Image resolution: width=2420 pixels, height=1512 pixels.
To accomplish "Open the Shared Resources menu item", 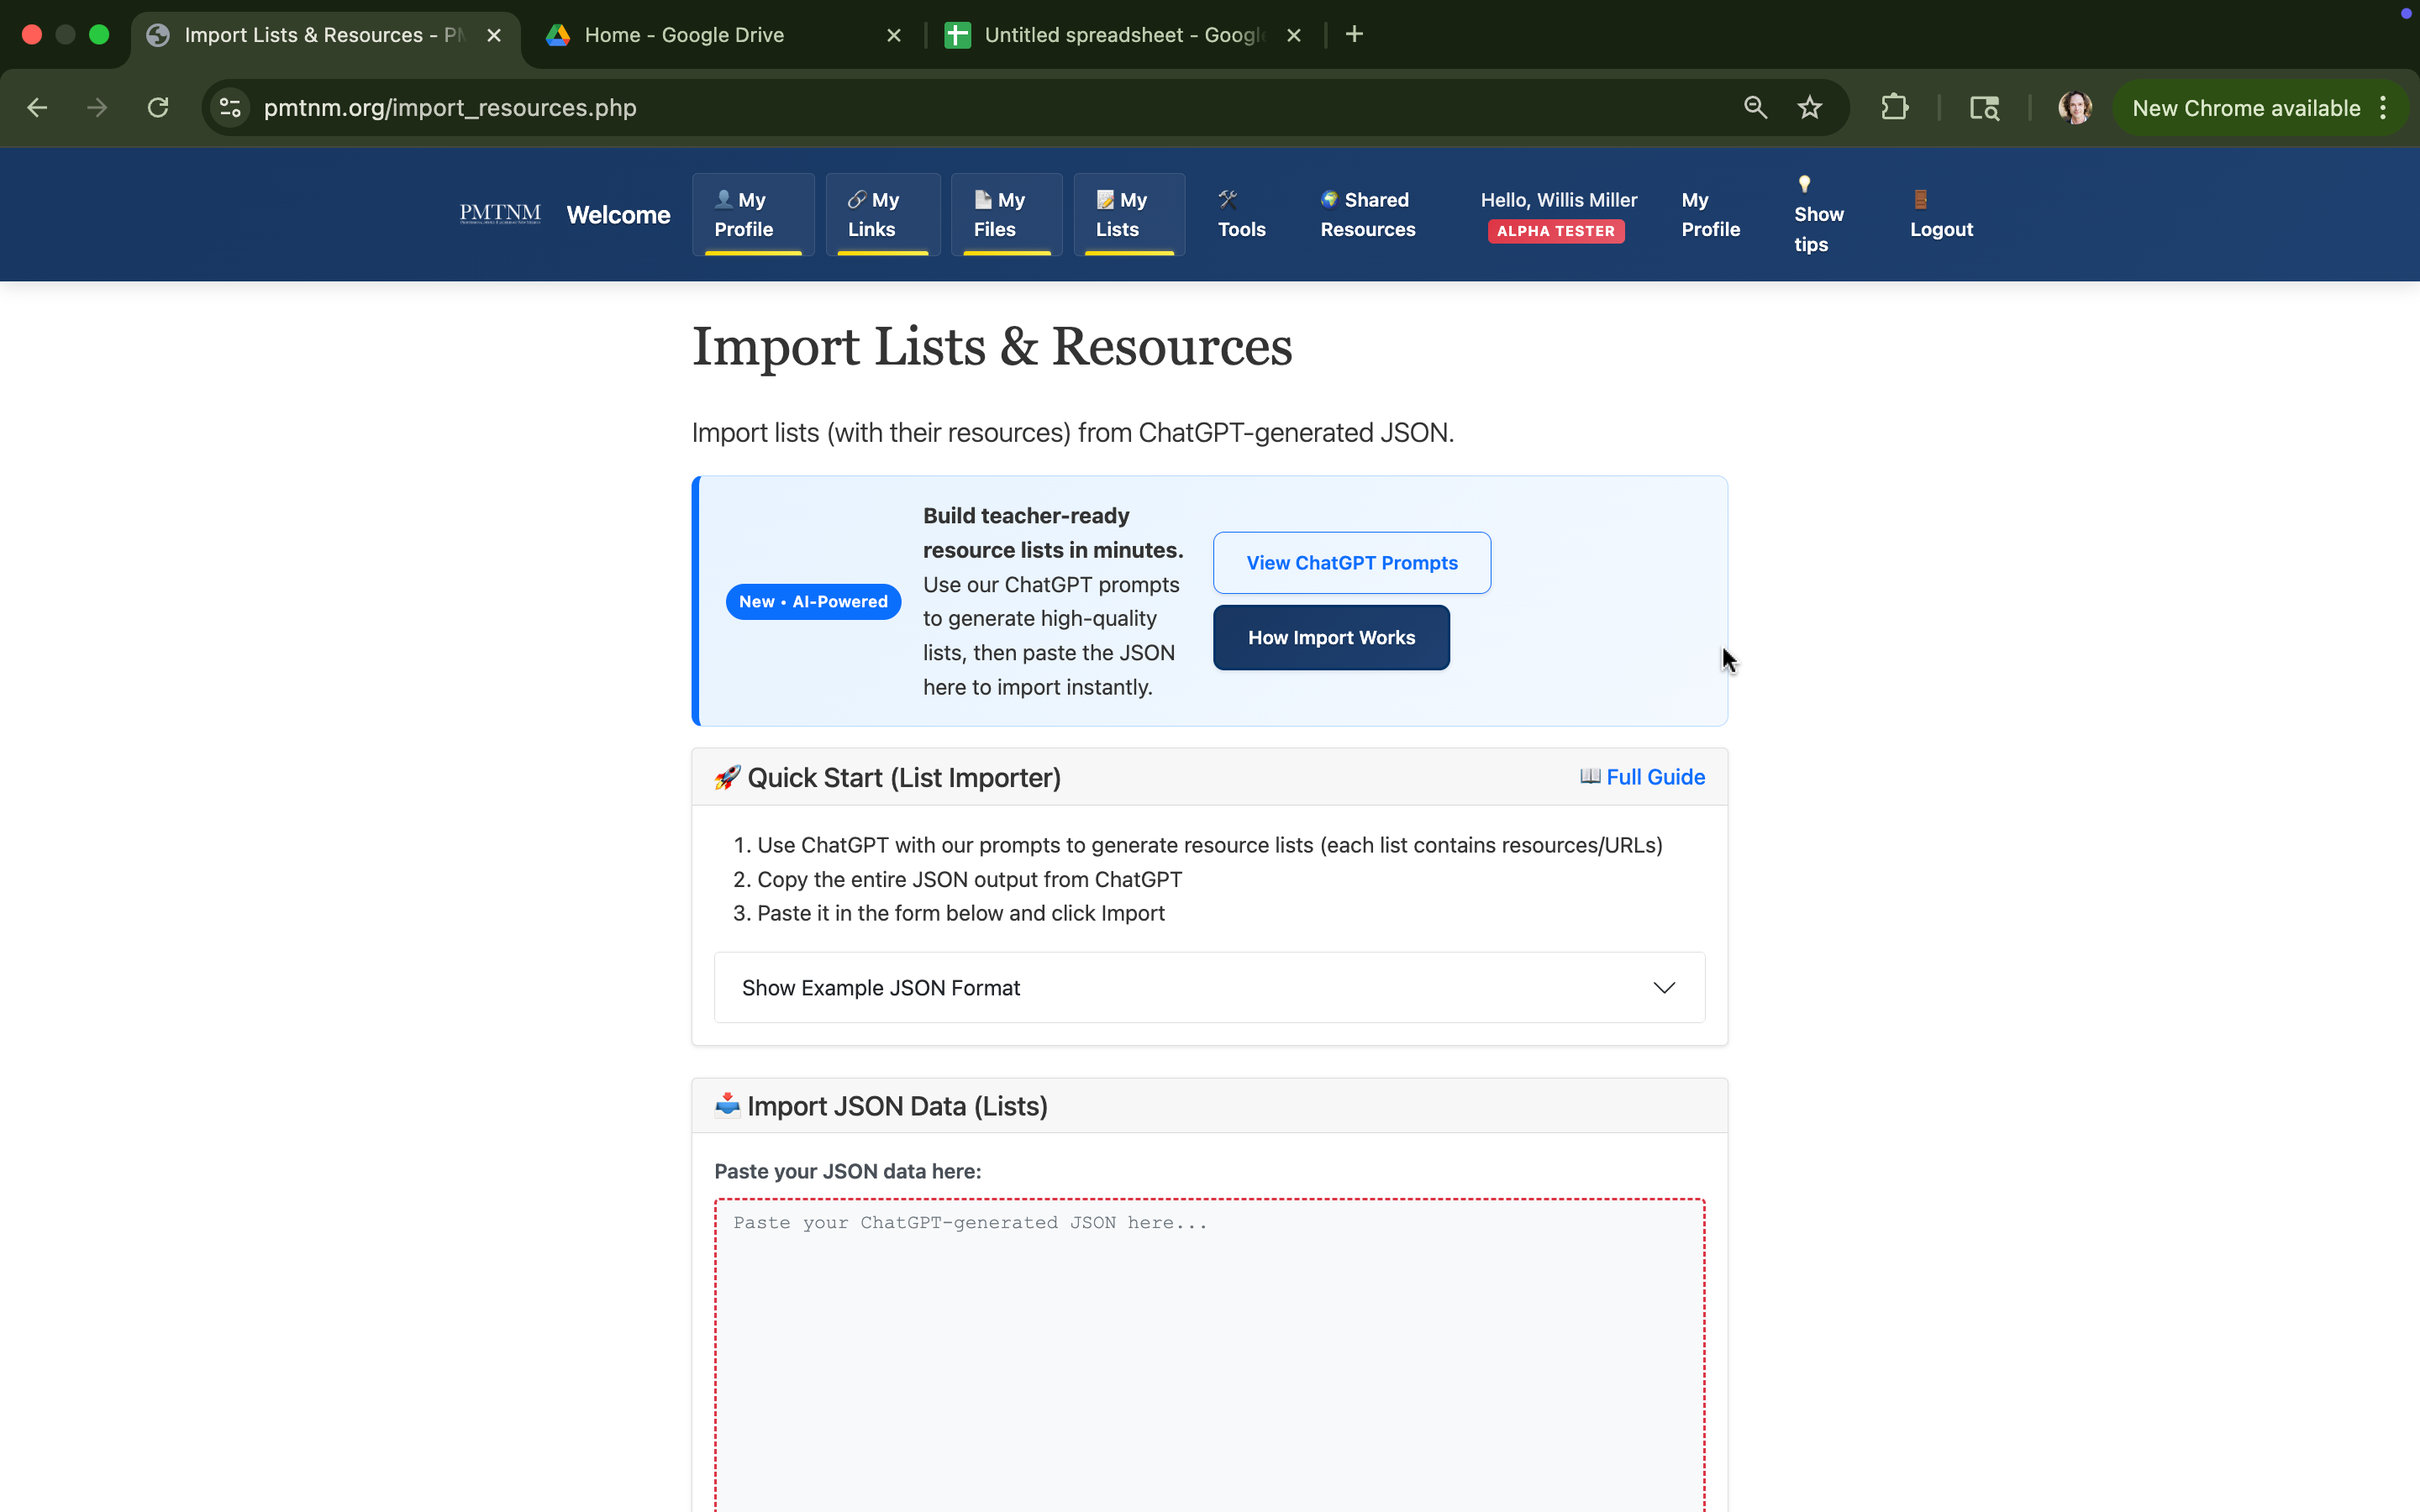I will (x=1367, y=214).
